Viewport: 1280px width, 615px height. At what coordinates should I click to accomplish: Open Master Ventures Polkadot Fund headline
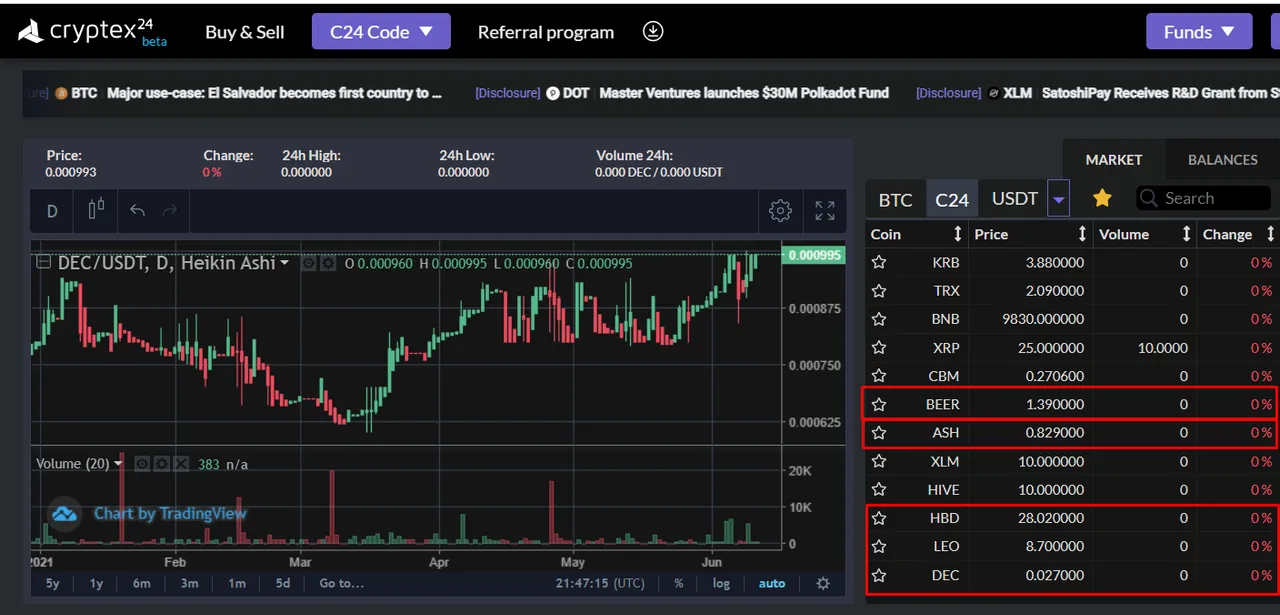tap(744, 93)
